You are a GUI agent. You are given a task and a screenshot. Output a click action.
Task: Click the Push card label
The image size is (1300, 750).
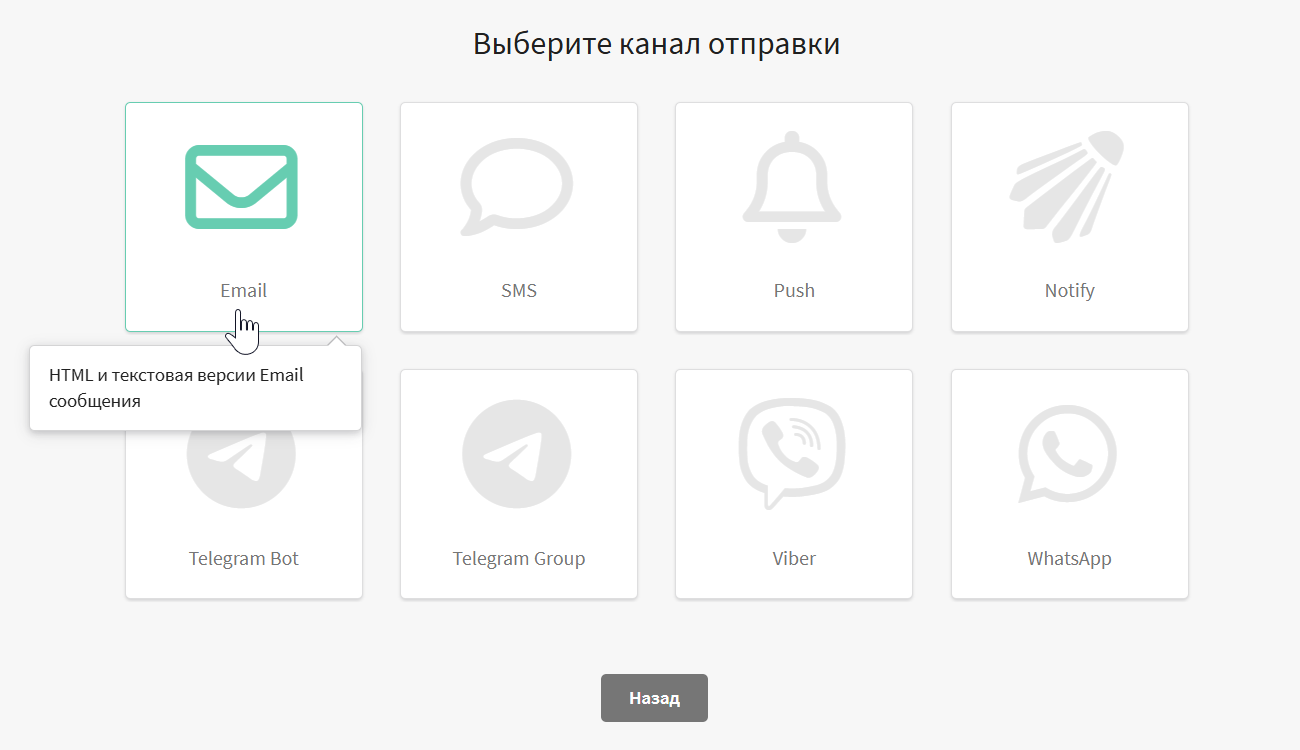[x=794, y=291]
